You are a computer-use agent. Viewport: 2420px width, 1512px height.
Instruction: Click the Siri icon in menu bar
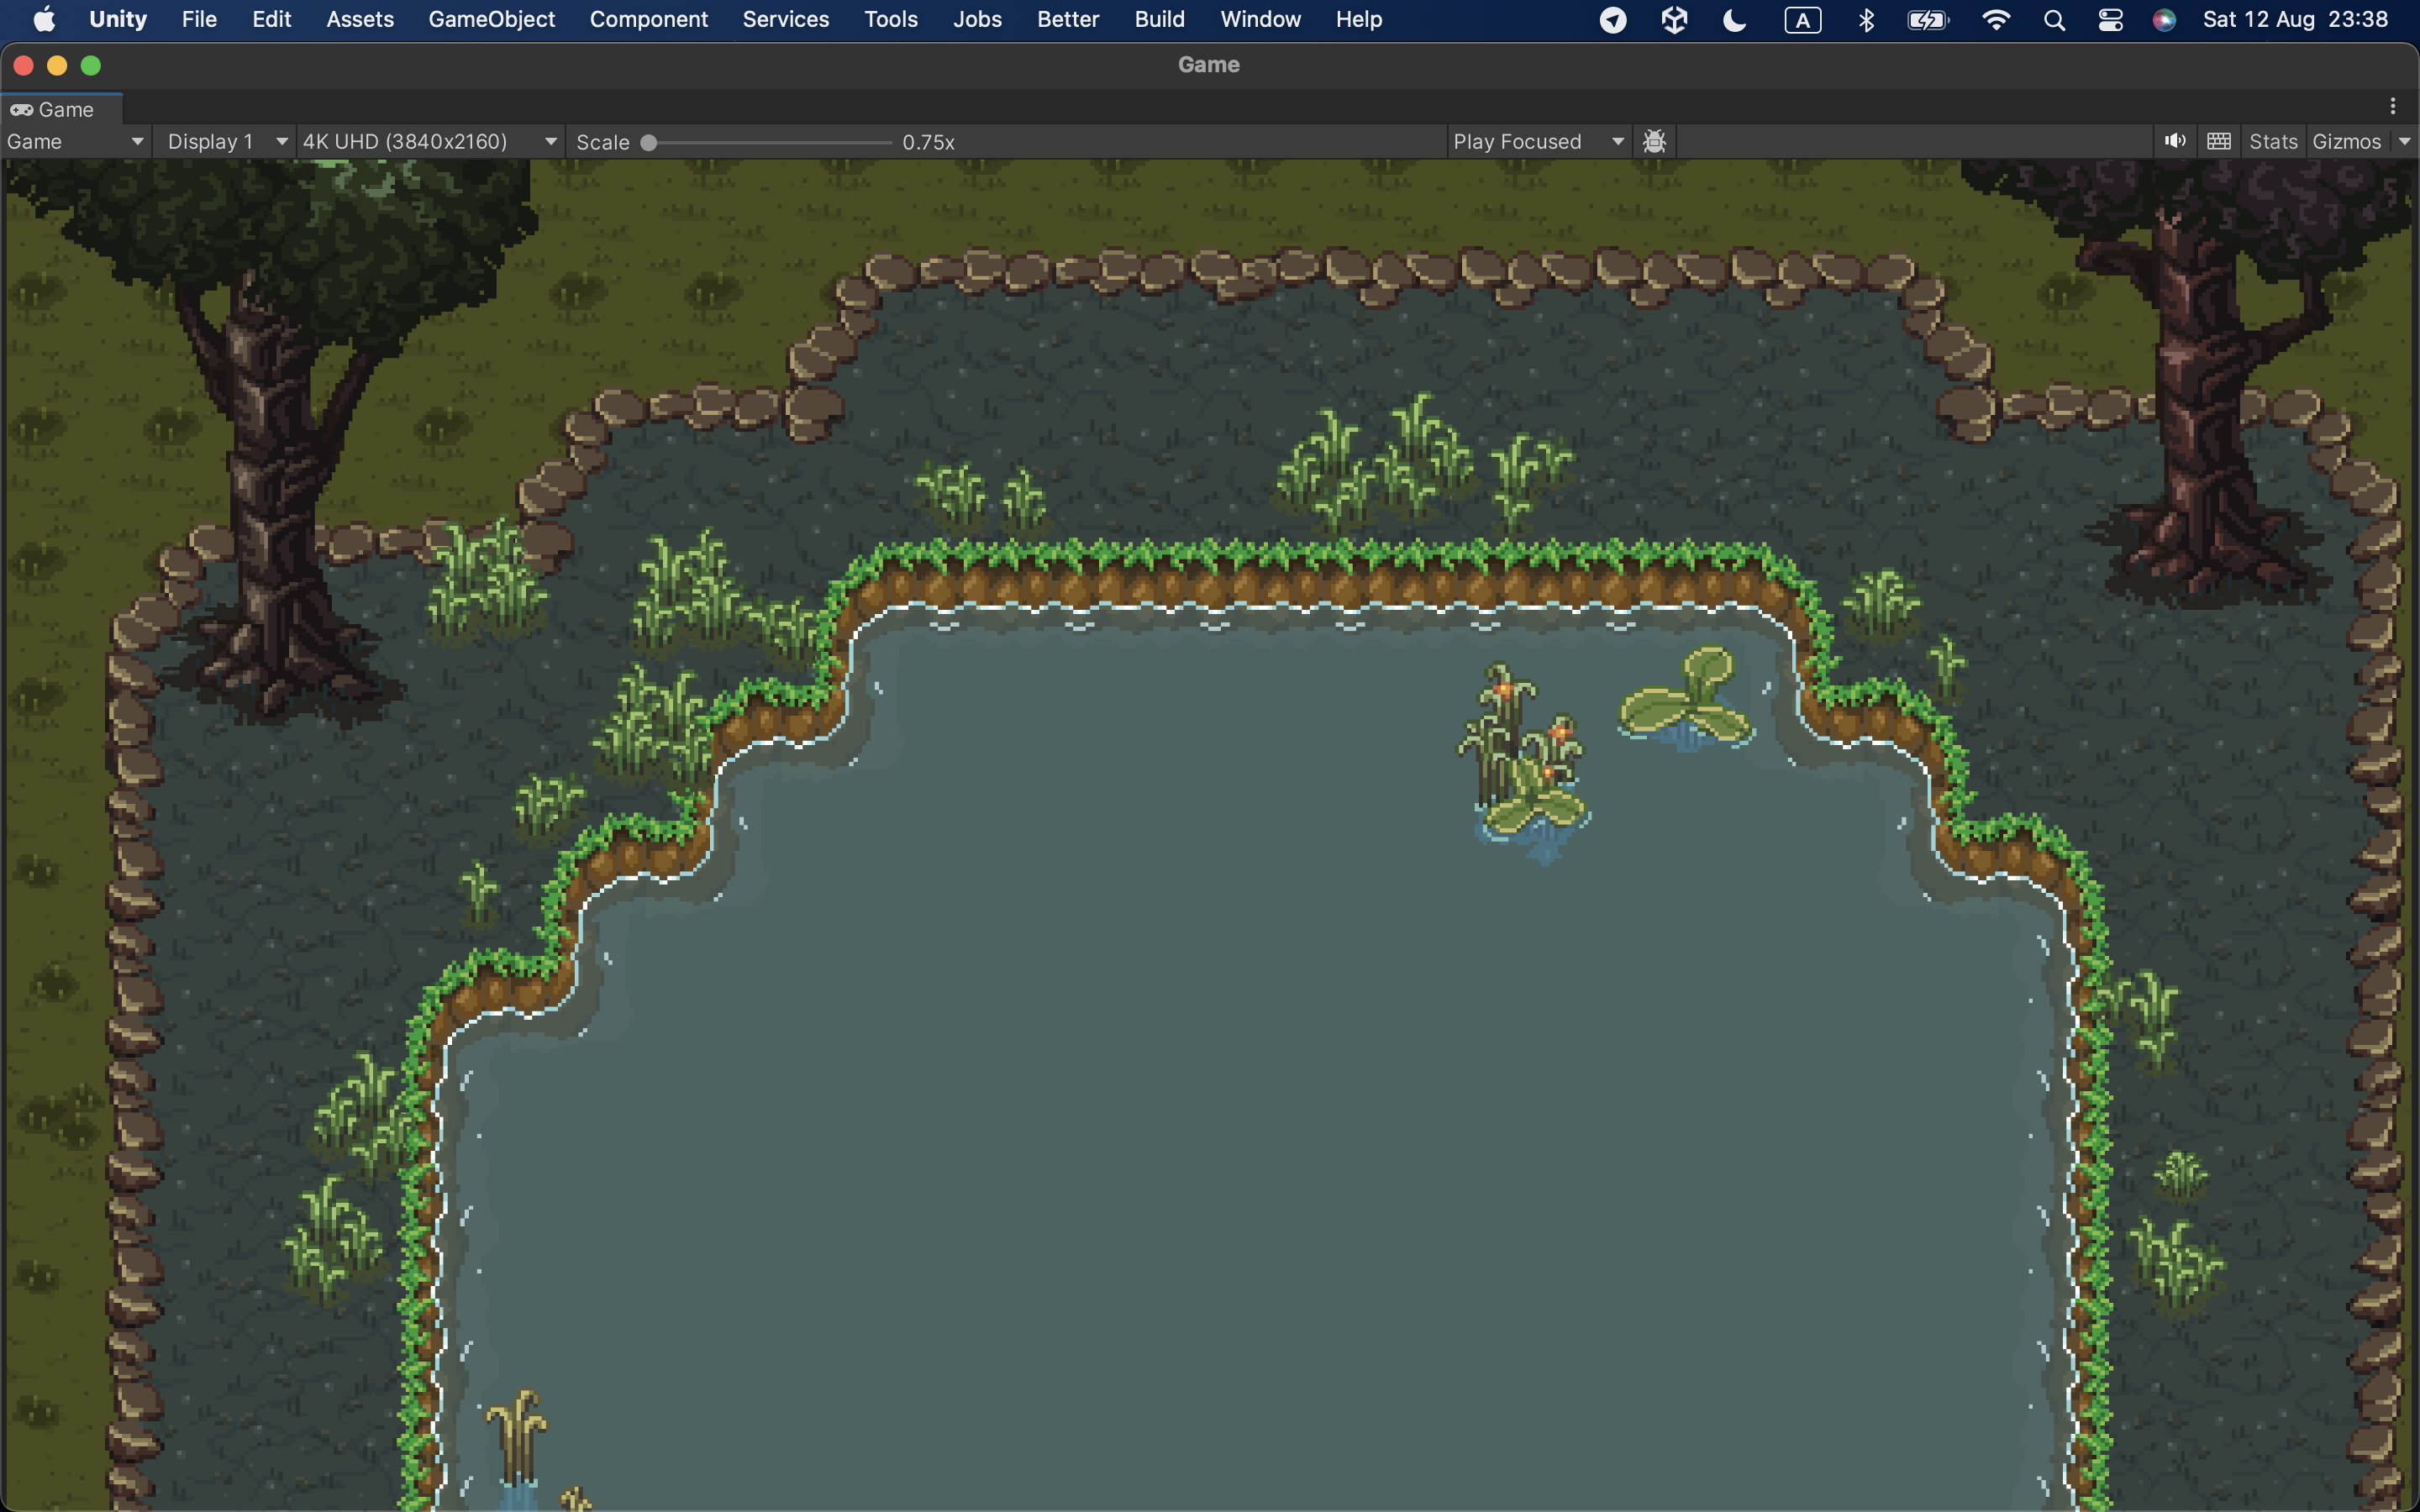pyautogui.click(x=2164, y=20)
